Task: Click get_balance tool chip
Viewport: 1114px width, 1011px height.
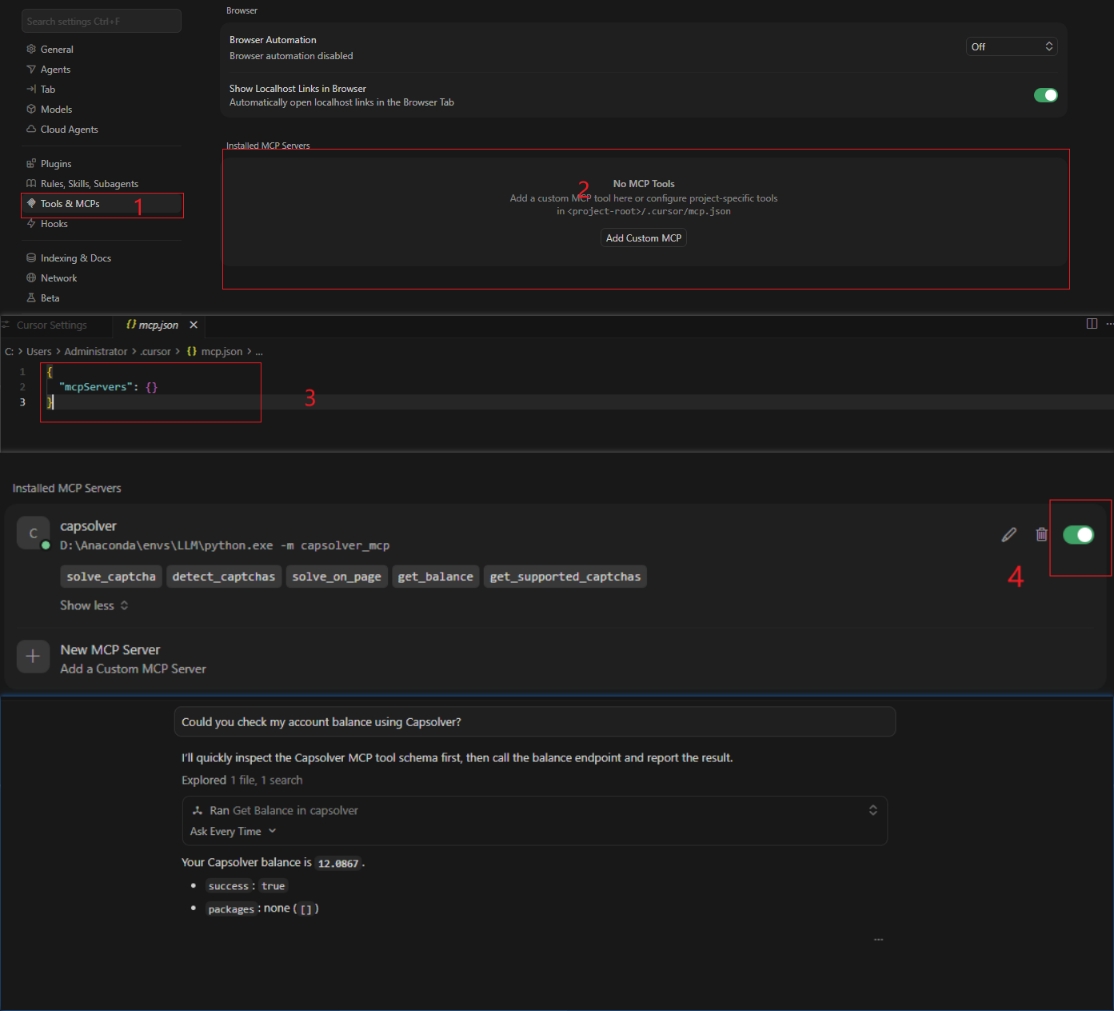Action: coord(436,576)
